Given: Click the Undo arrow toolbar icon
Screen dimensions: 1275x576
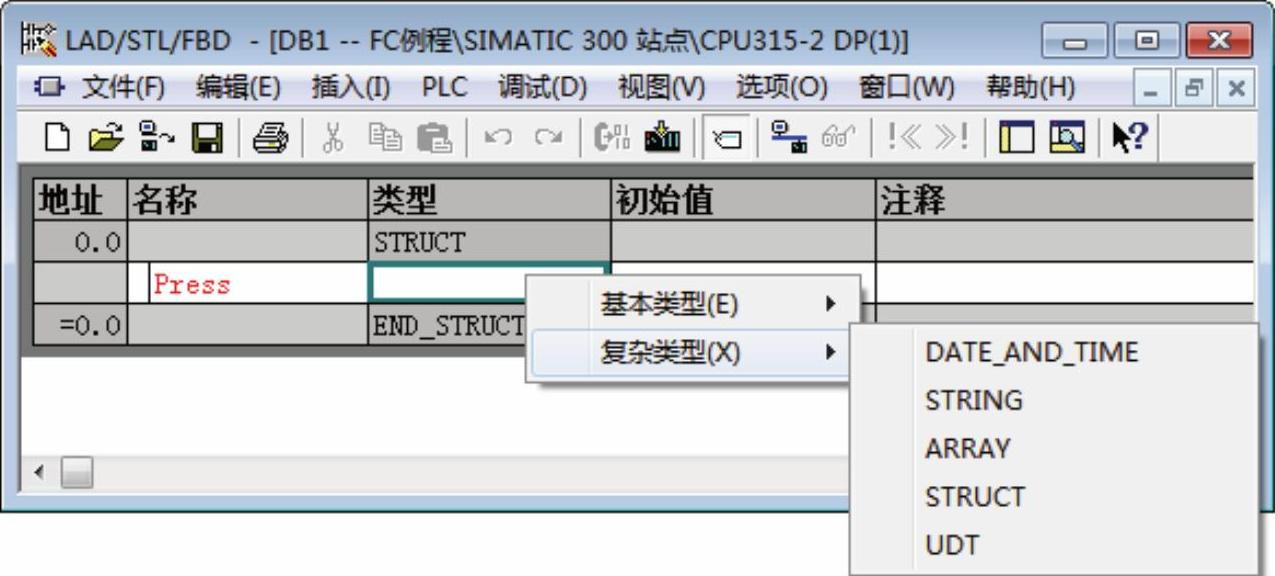Looking at the screenshot, I should point(497,138).
